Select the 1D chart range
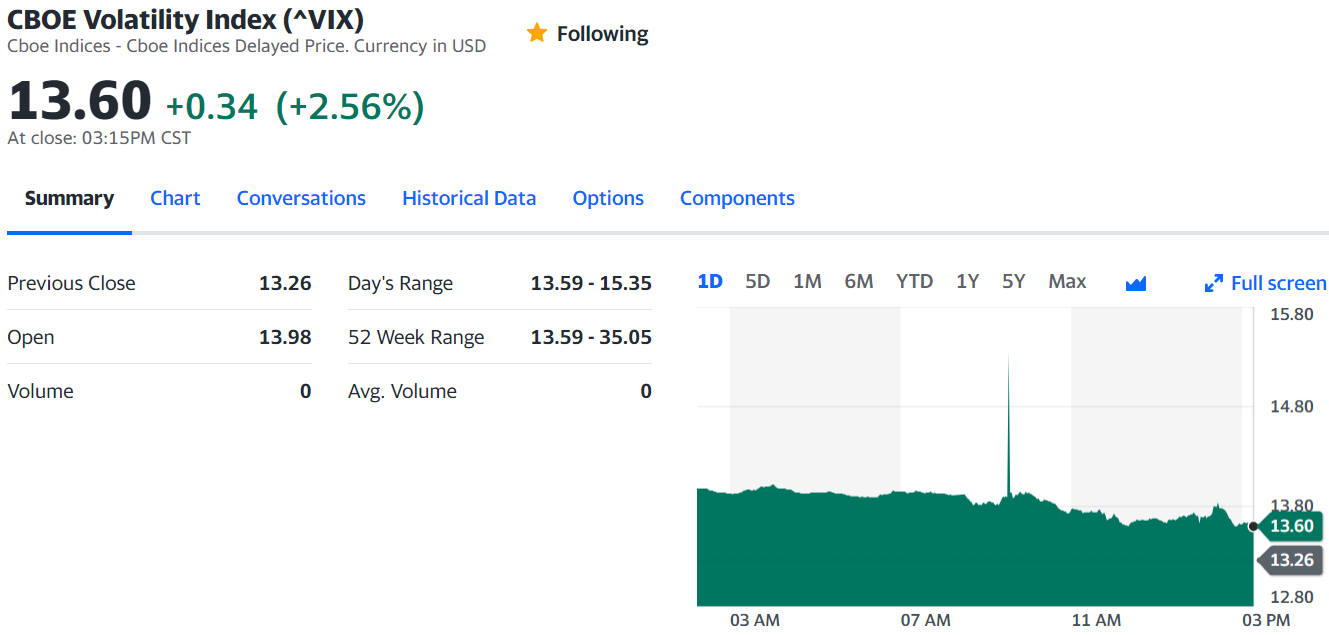Image resolution: width=1329 pixels, height=635 pixels. tap(710, 281)
